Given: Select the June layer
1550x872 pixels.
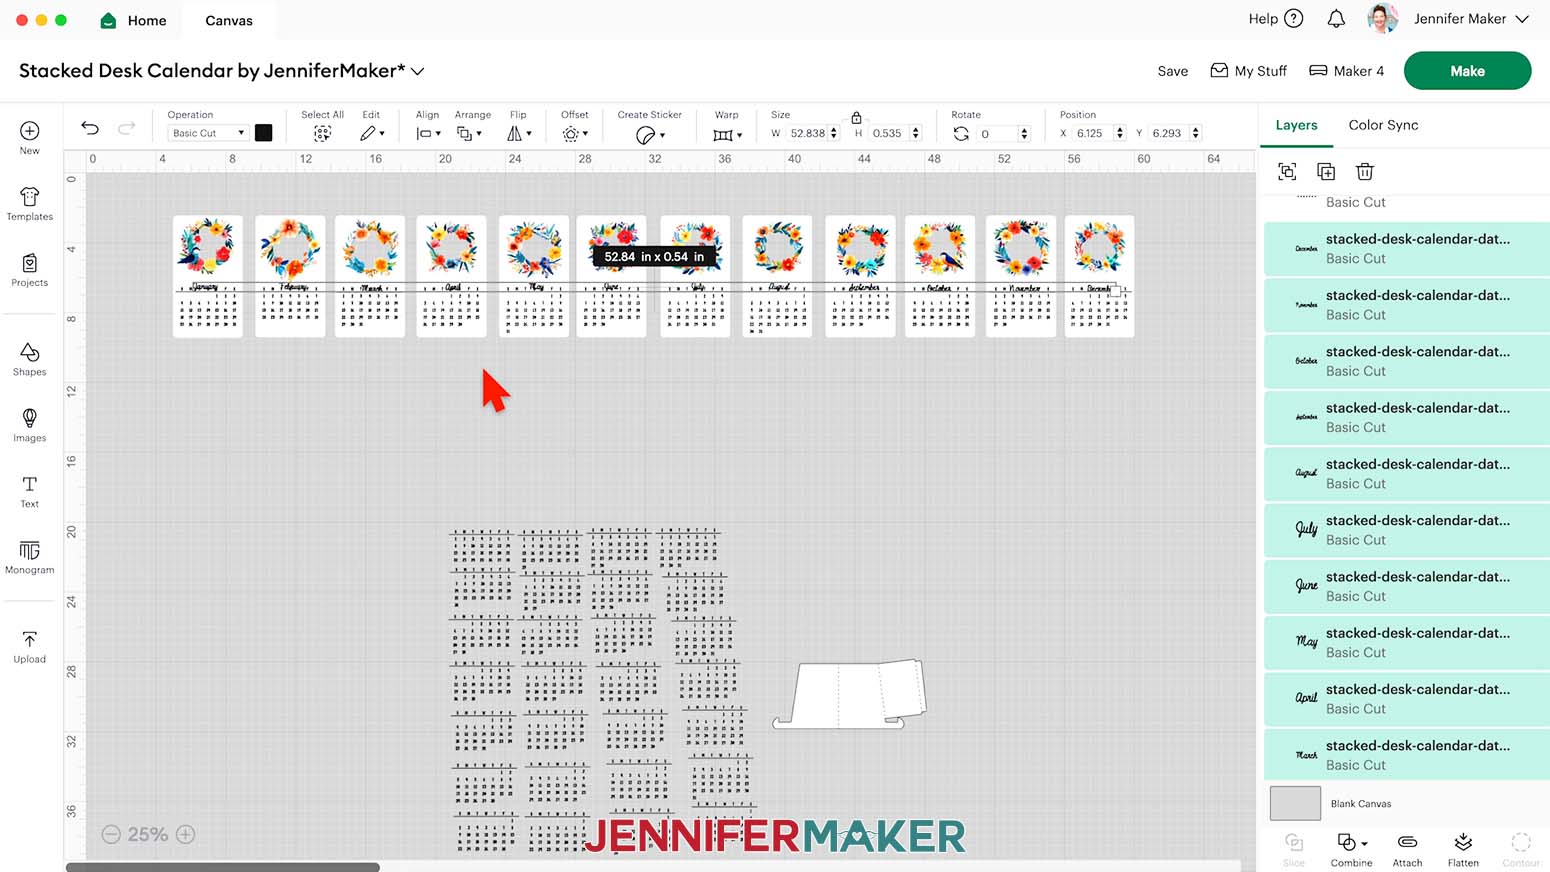Looking at the screenshot, I should [x=1407, y=586].
